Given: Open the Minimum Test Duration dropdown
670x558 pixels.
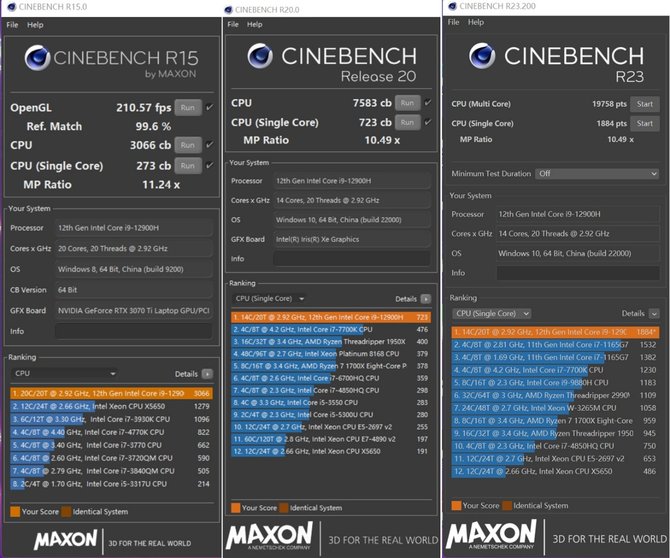Looking at the screenshot, I should [597, 173].
